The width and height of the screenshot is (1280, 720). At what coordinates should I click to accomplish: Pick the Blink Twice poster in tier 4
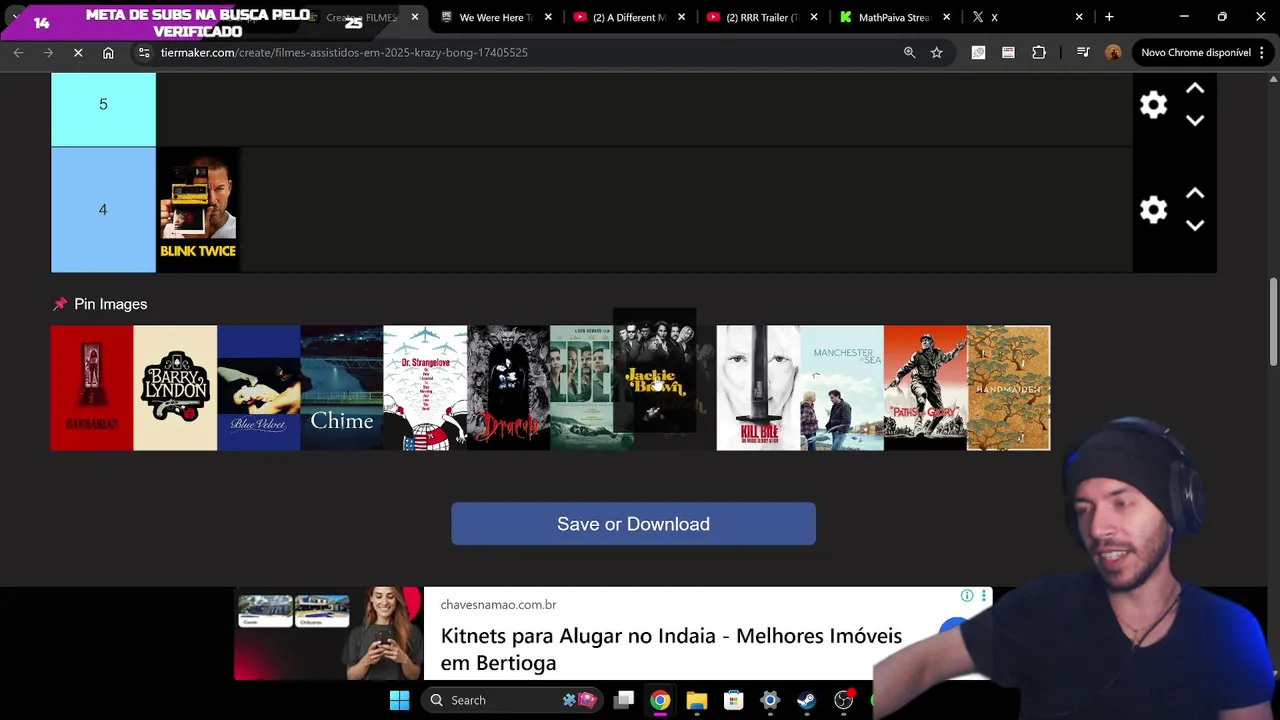coord(198,210)
